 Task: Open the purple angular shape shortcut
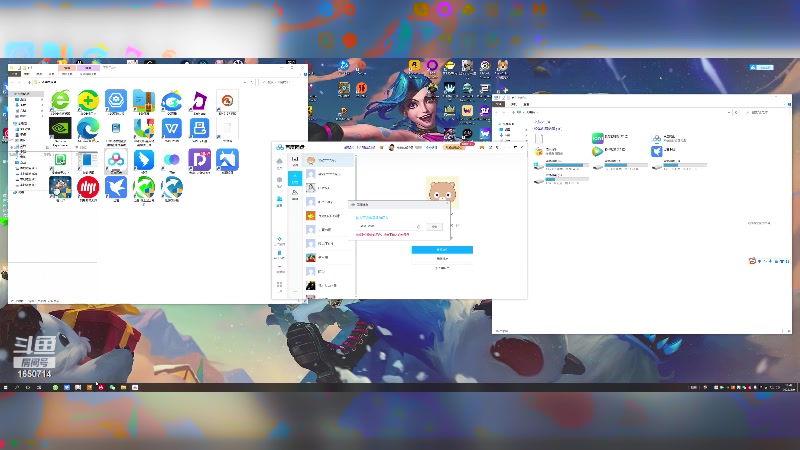199,100
